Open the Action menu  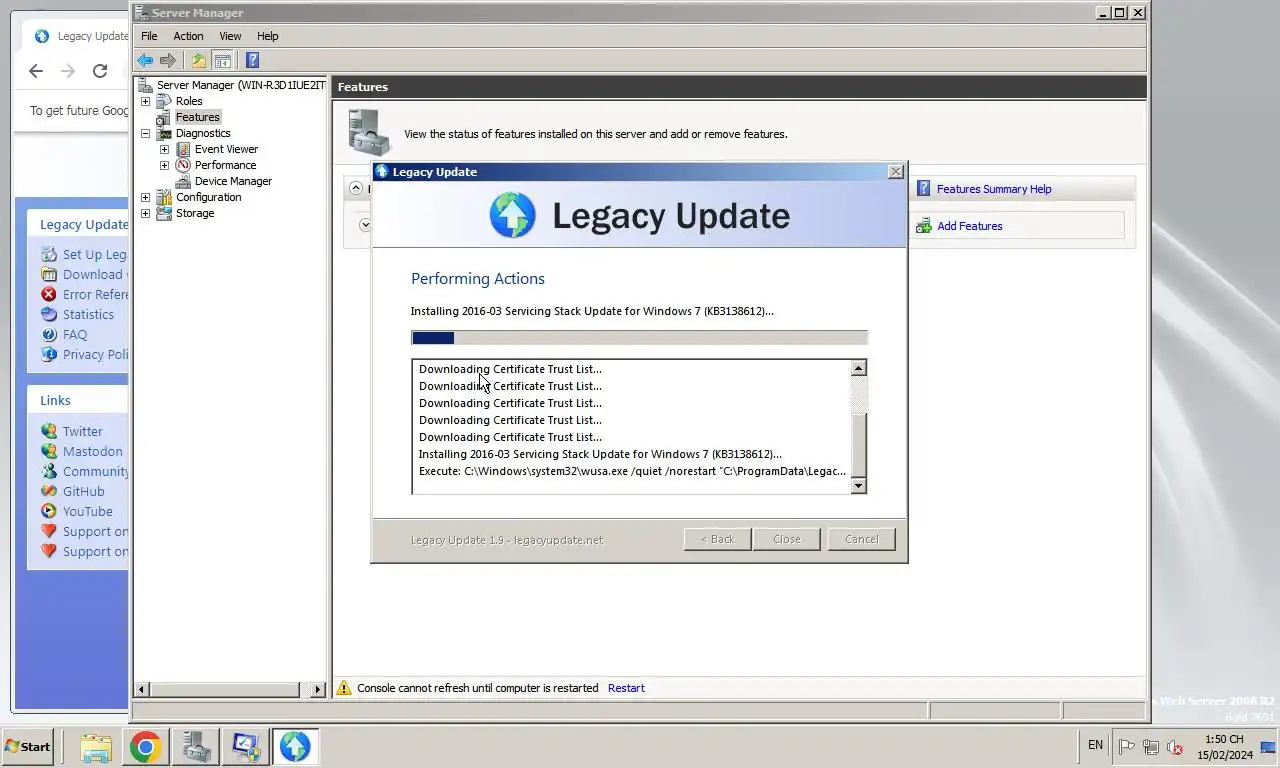pyautogui.click(x=188, y=36)
